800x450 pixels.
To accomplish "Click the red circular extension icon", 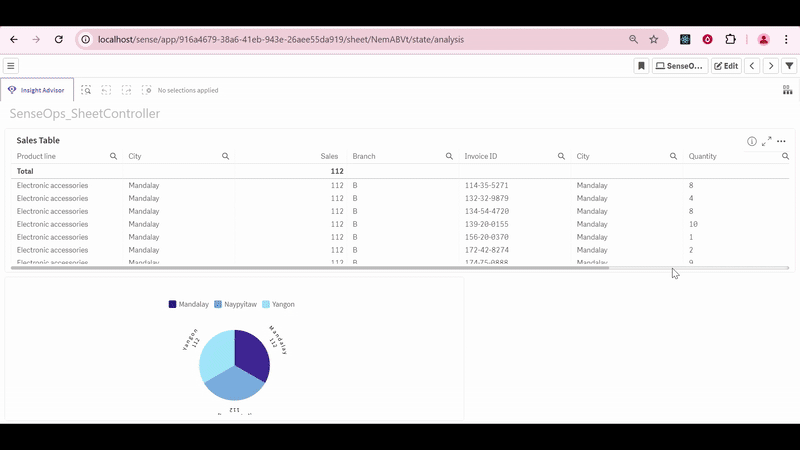I will [707, 39].
